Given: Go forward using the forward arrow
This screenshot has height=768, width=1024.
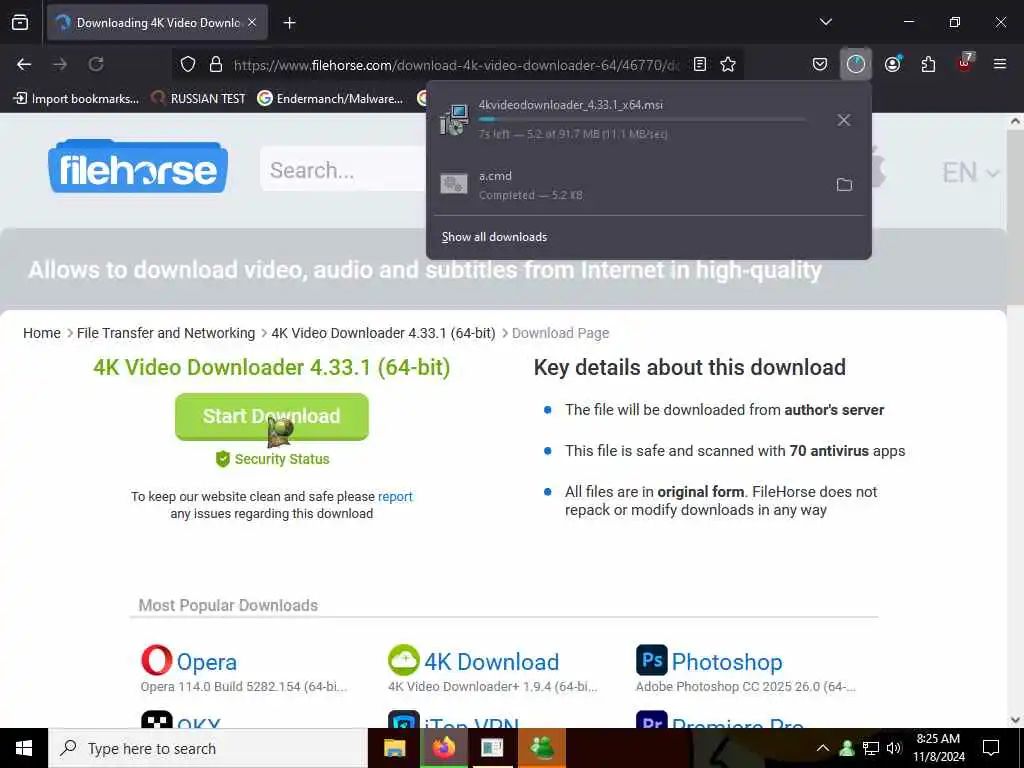Looking at the screenshot, I should point(60,64).
